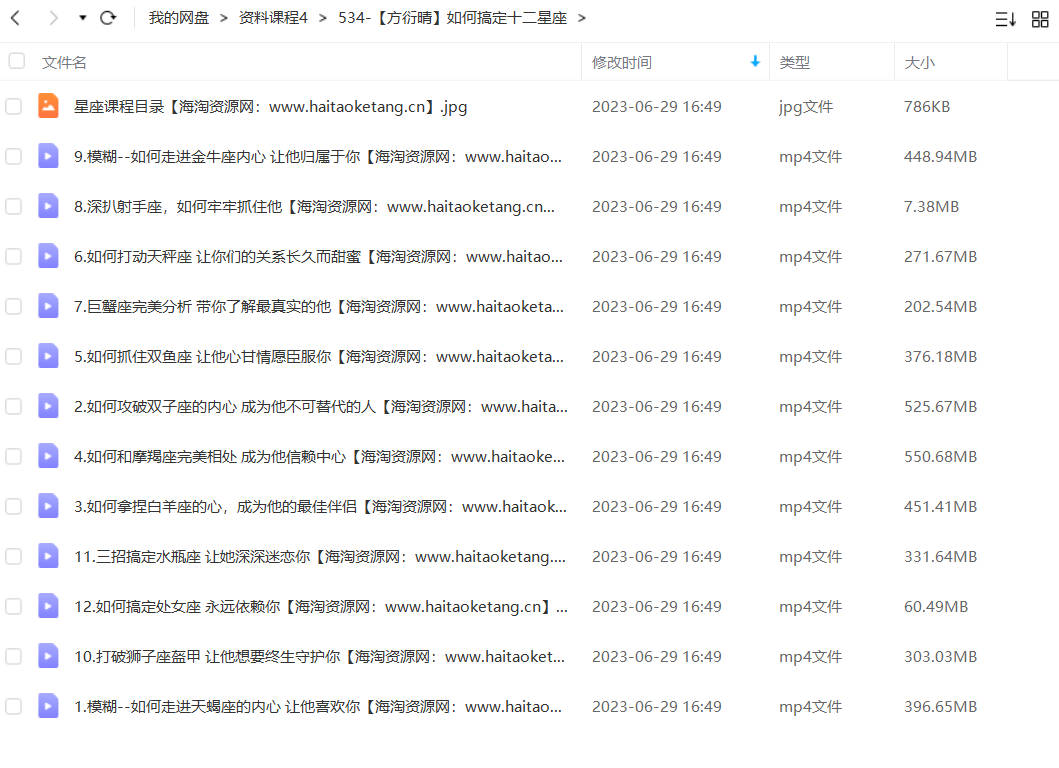Refresh the folder listing
This screenshot has width=1059, height=768.
[108, 18]
